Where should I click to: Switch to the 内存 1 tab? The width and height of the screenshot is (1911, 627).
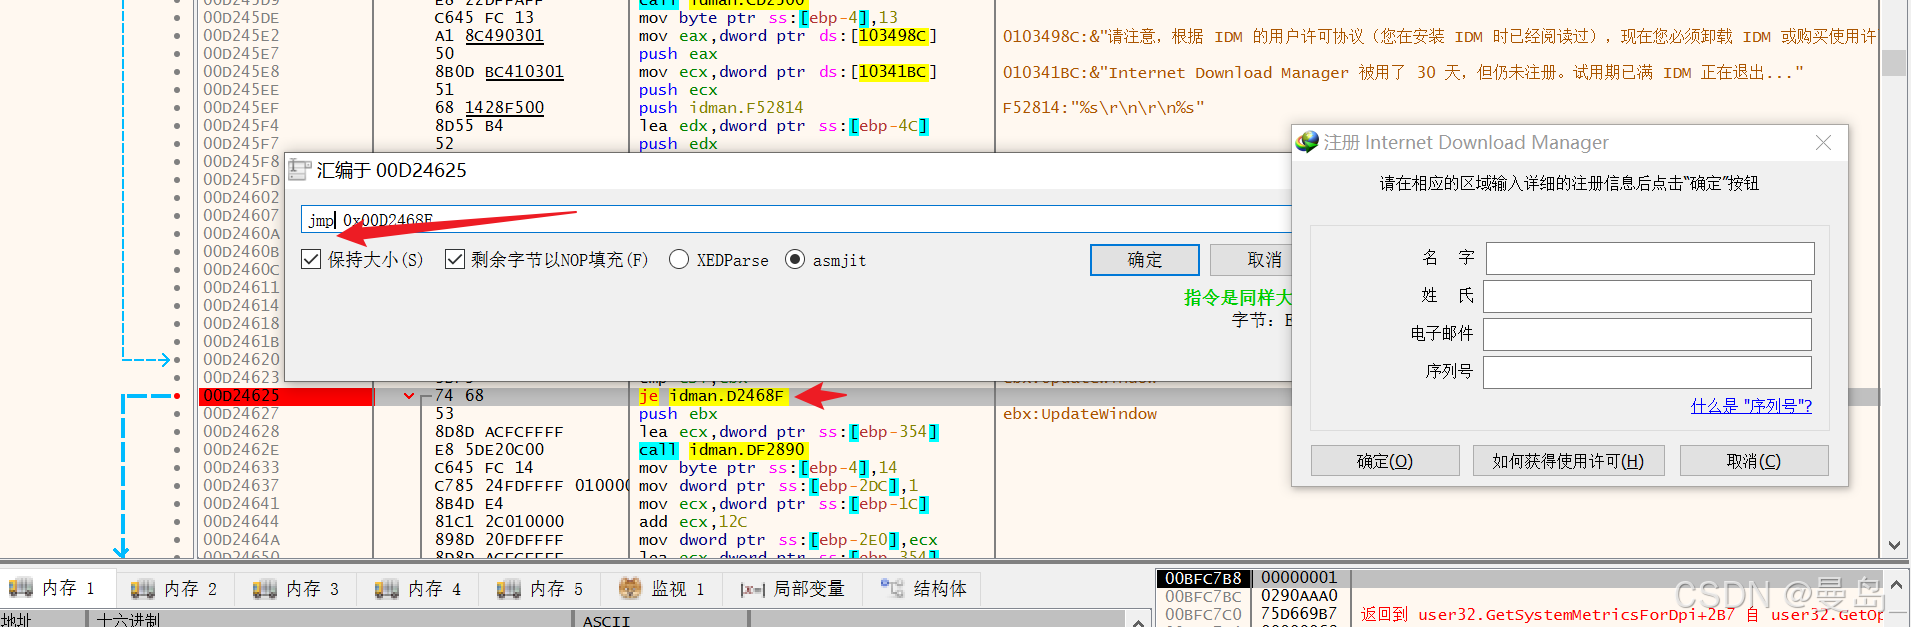(x=57, y=588)
